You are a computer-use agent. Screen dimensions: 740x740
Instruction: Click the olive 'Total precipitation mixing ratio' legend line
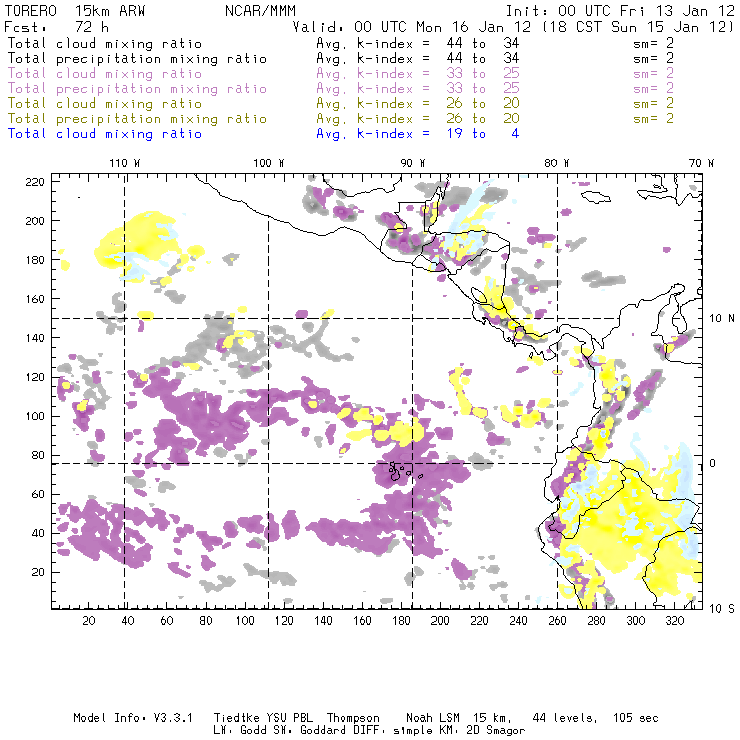137,119
